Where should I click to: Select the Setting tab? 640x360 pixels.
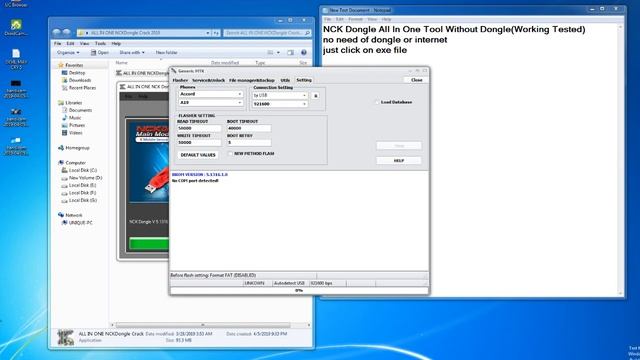[x=304, y=80]
